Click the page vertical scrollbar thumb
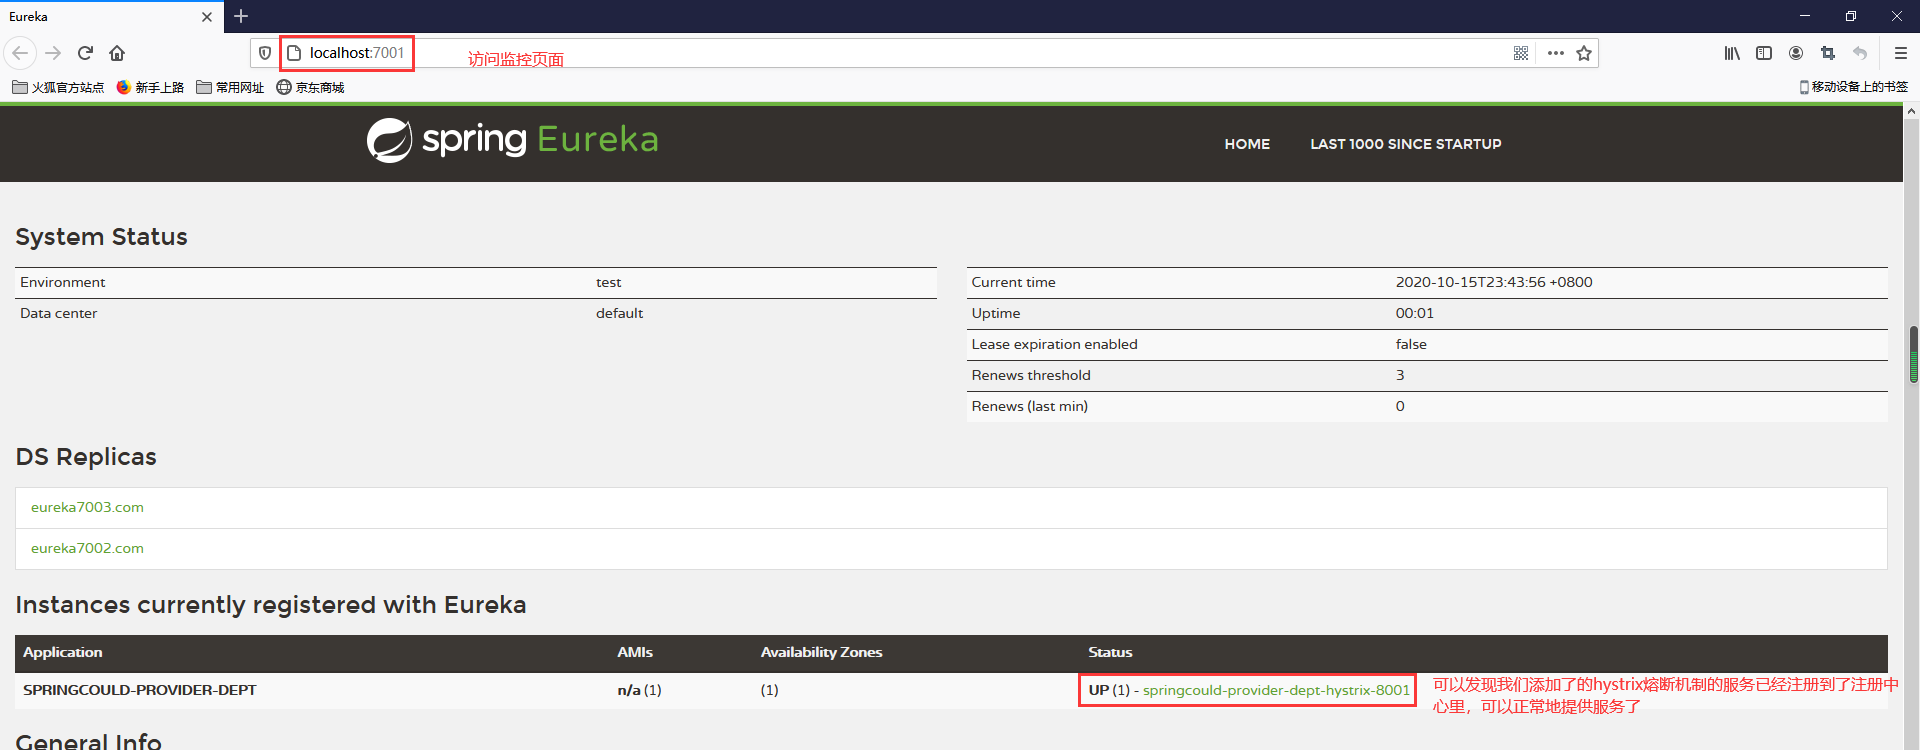The width and height of the screenshot is (1920, 750). [1913, 354]
